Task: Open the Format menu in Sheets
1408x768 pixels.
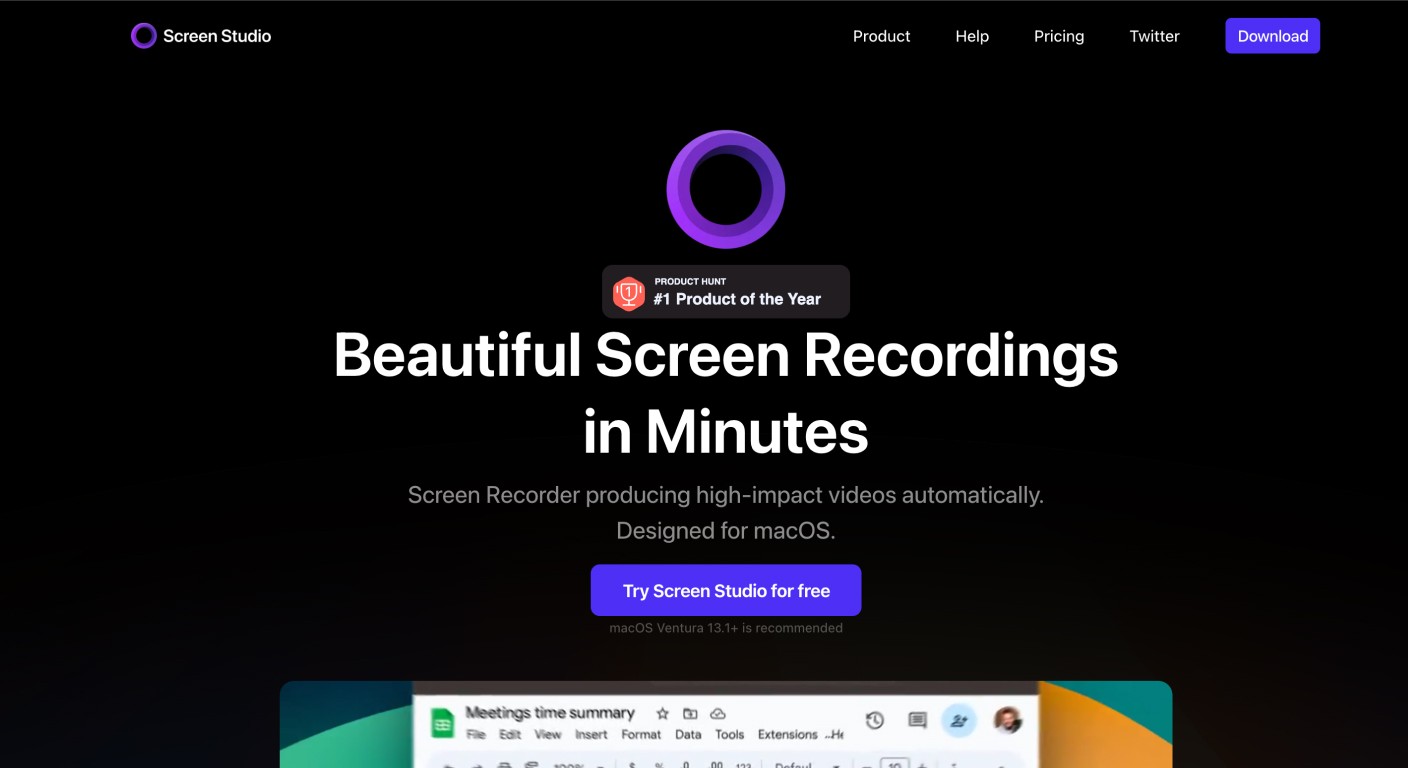Action: coord(642,734)
